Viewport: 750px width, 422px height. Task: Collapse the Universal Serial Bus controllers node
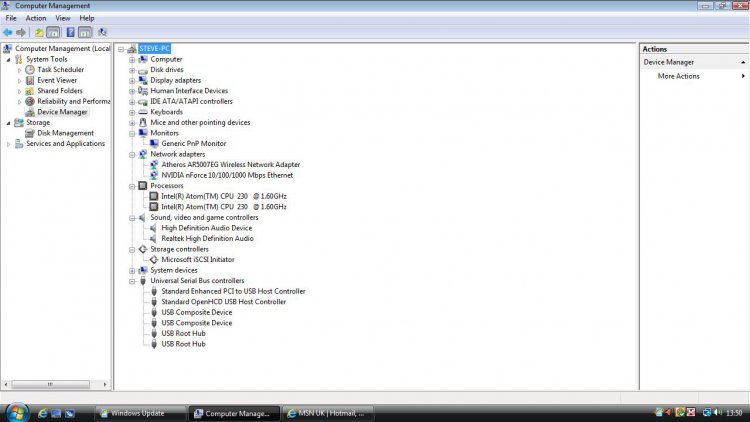[132, 281]
